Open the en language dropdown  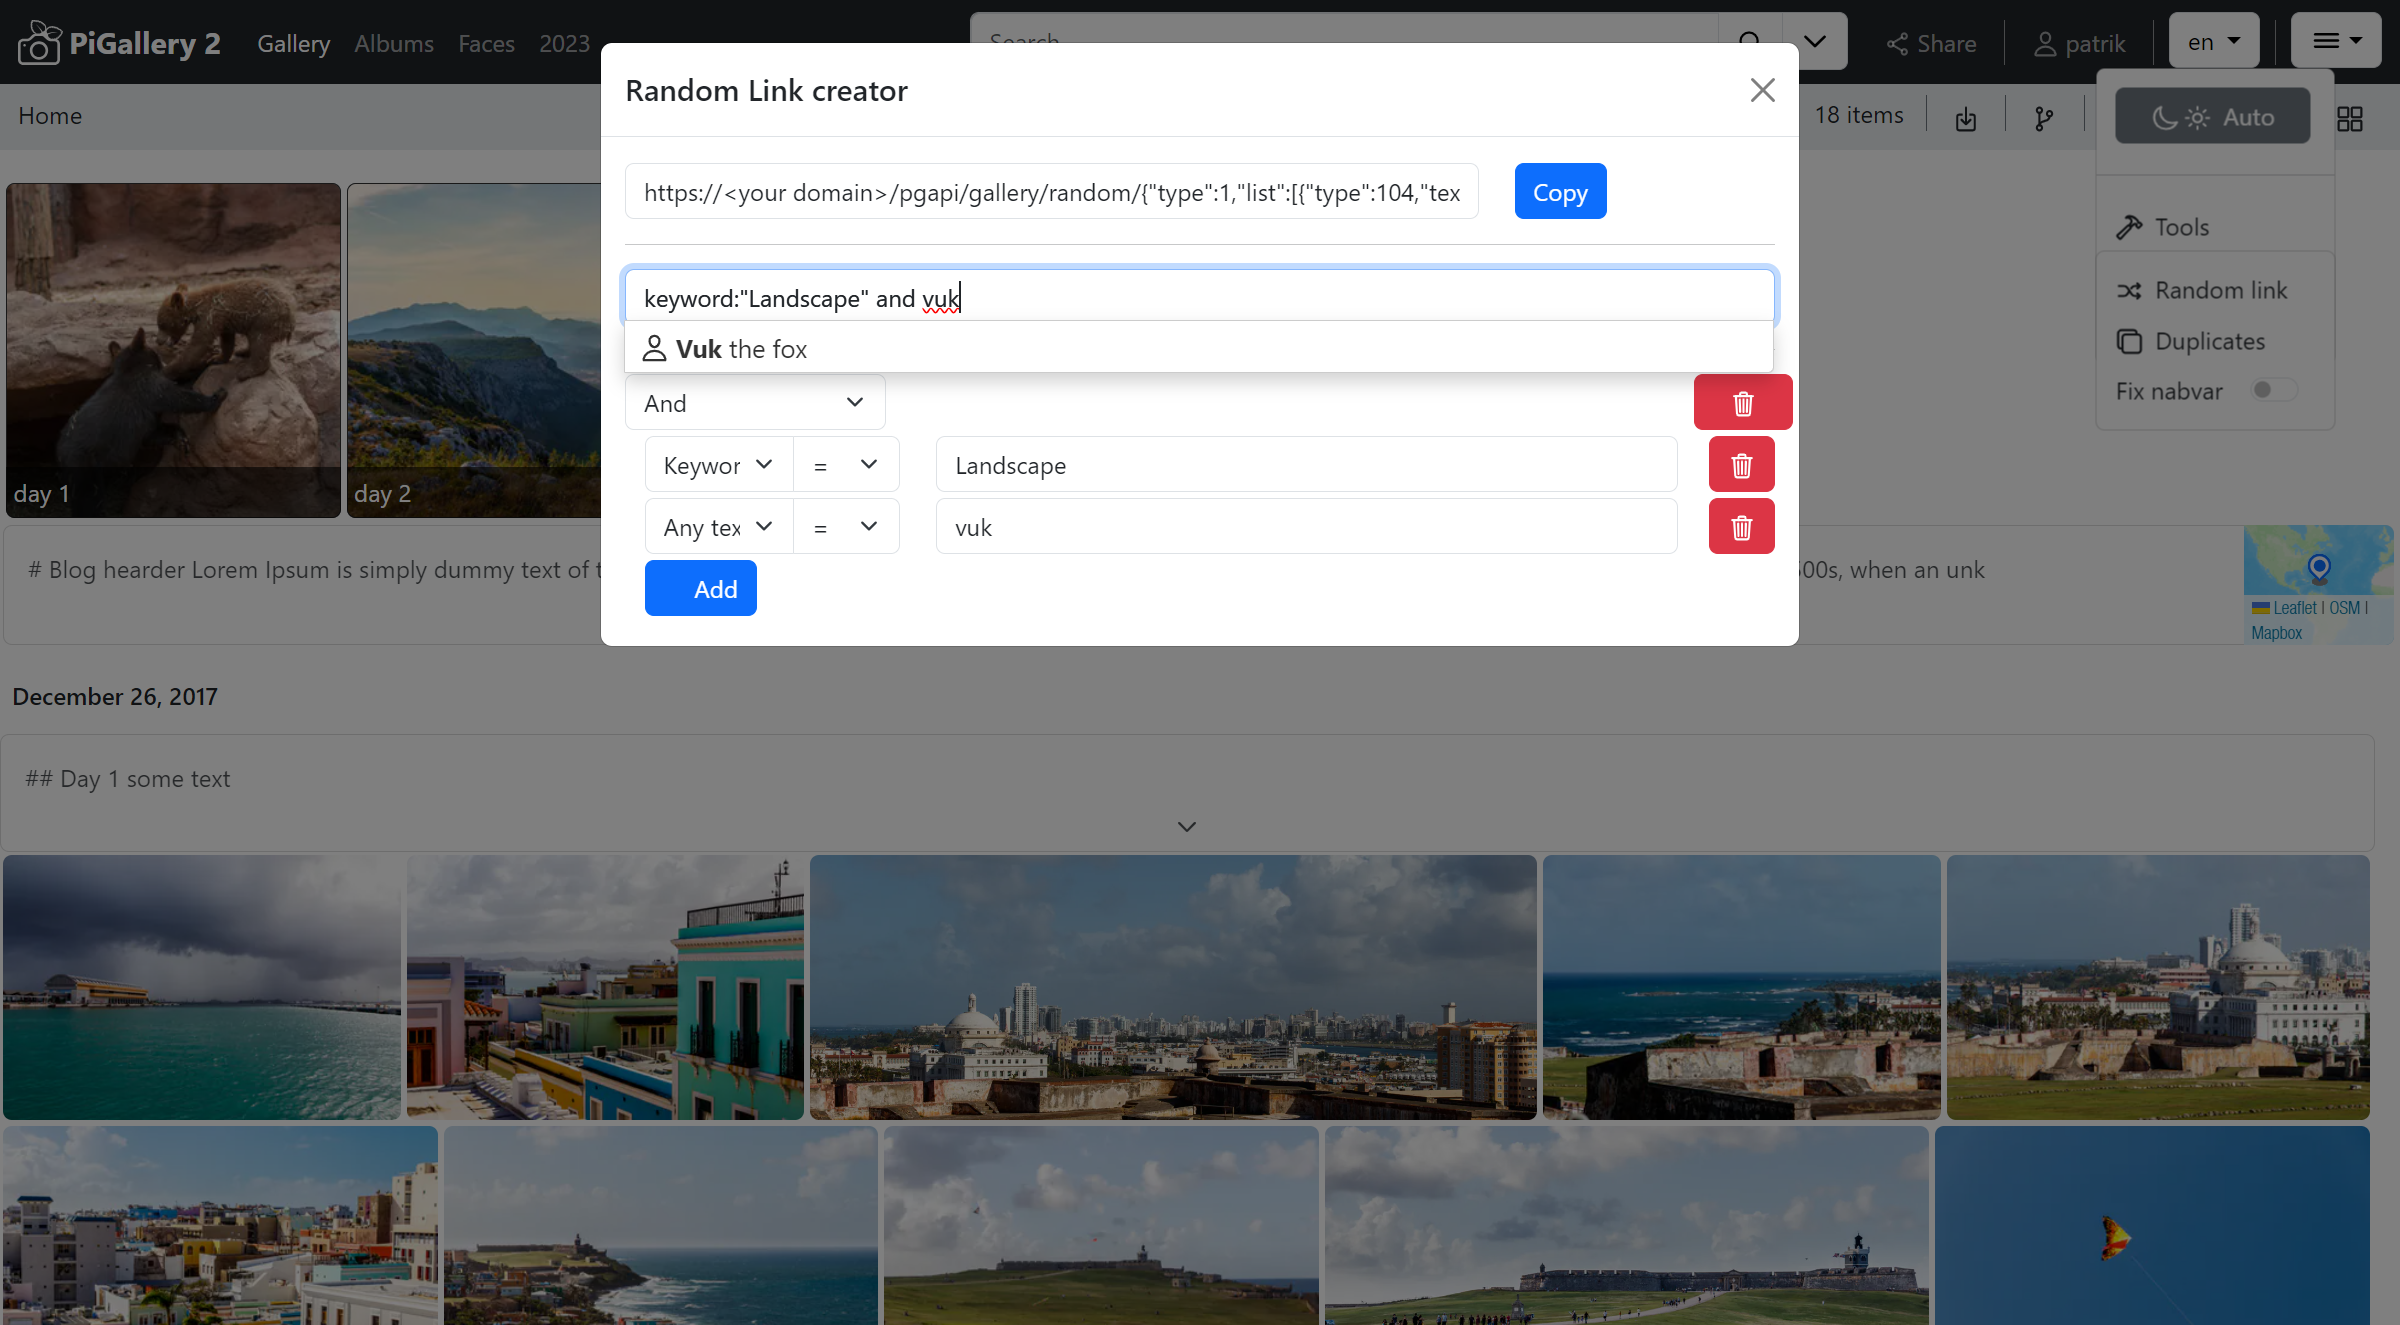pyautogui.click(x=2214, y=41)
